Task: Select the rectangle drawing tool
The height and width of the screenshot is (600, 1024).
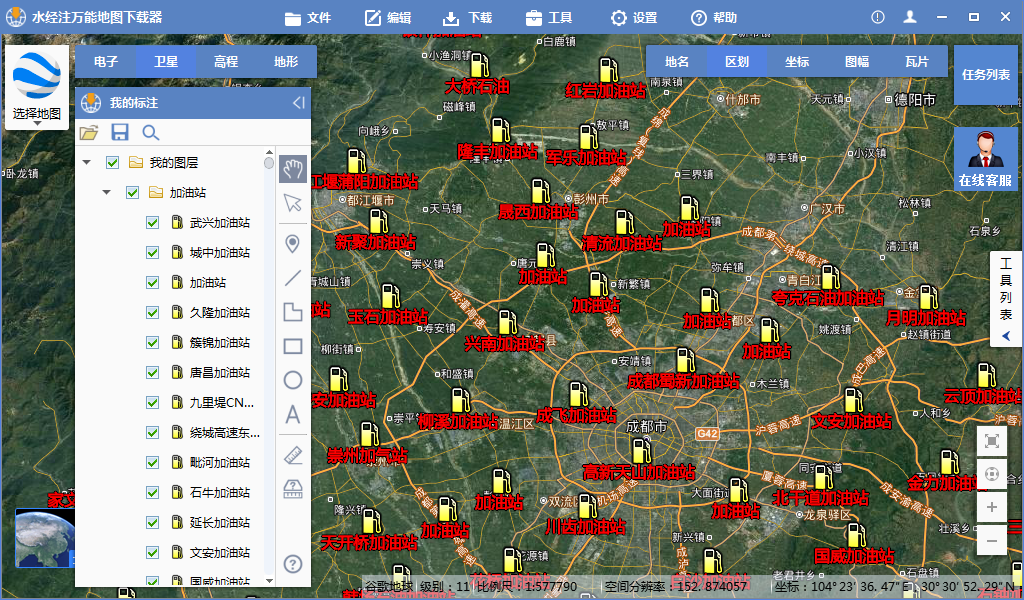Action: click(x=293, y=346)
